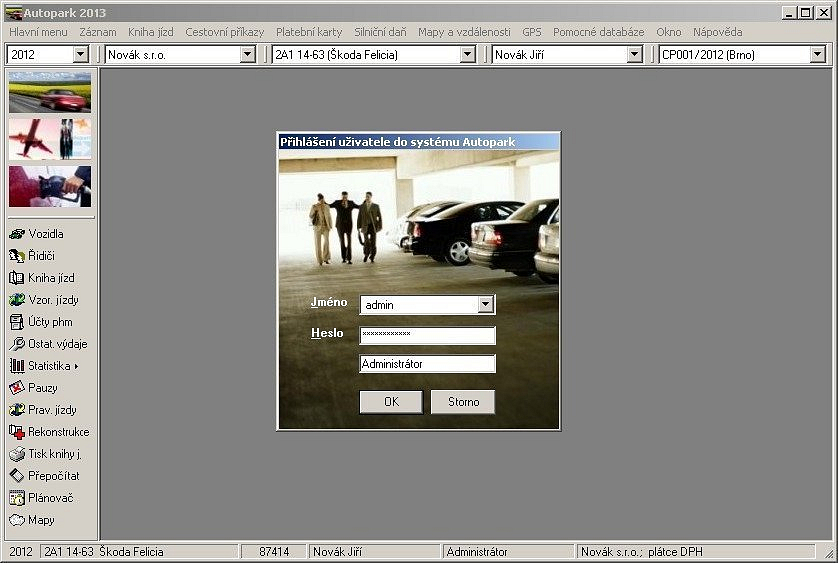
Task: Open the vehicle Škoda Felicia dropdown
Action: pos(467,55)
